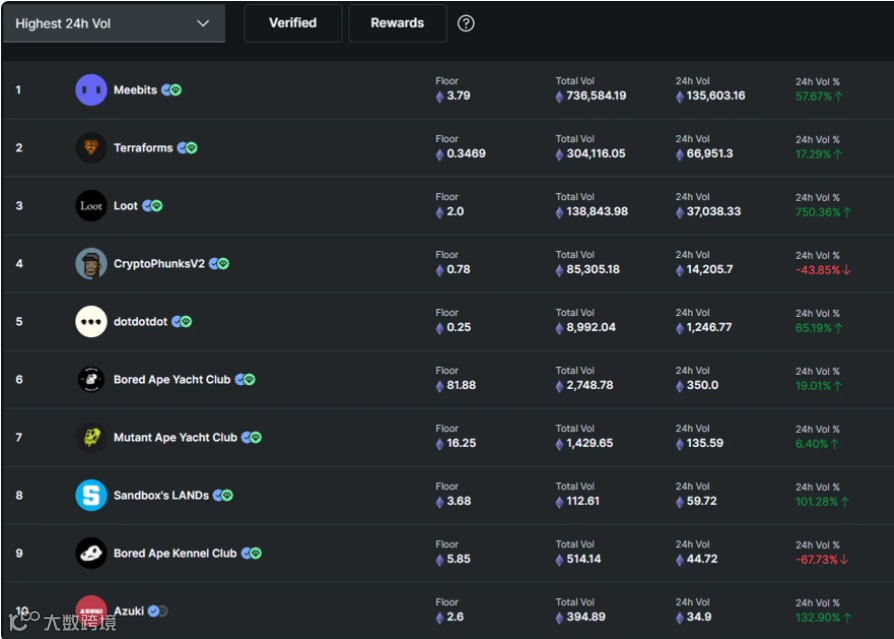Screen dimensions: 894x639
Task: Open the dotdotdot collection name
Action: point(140,321)
